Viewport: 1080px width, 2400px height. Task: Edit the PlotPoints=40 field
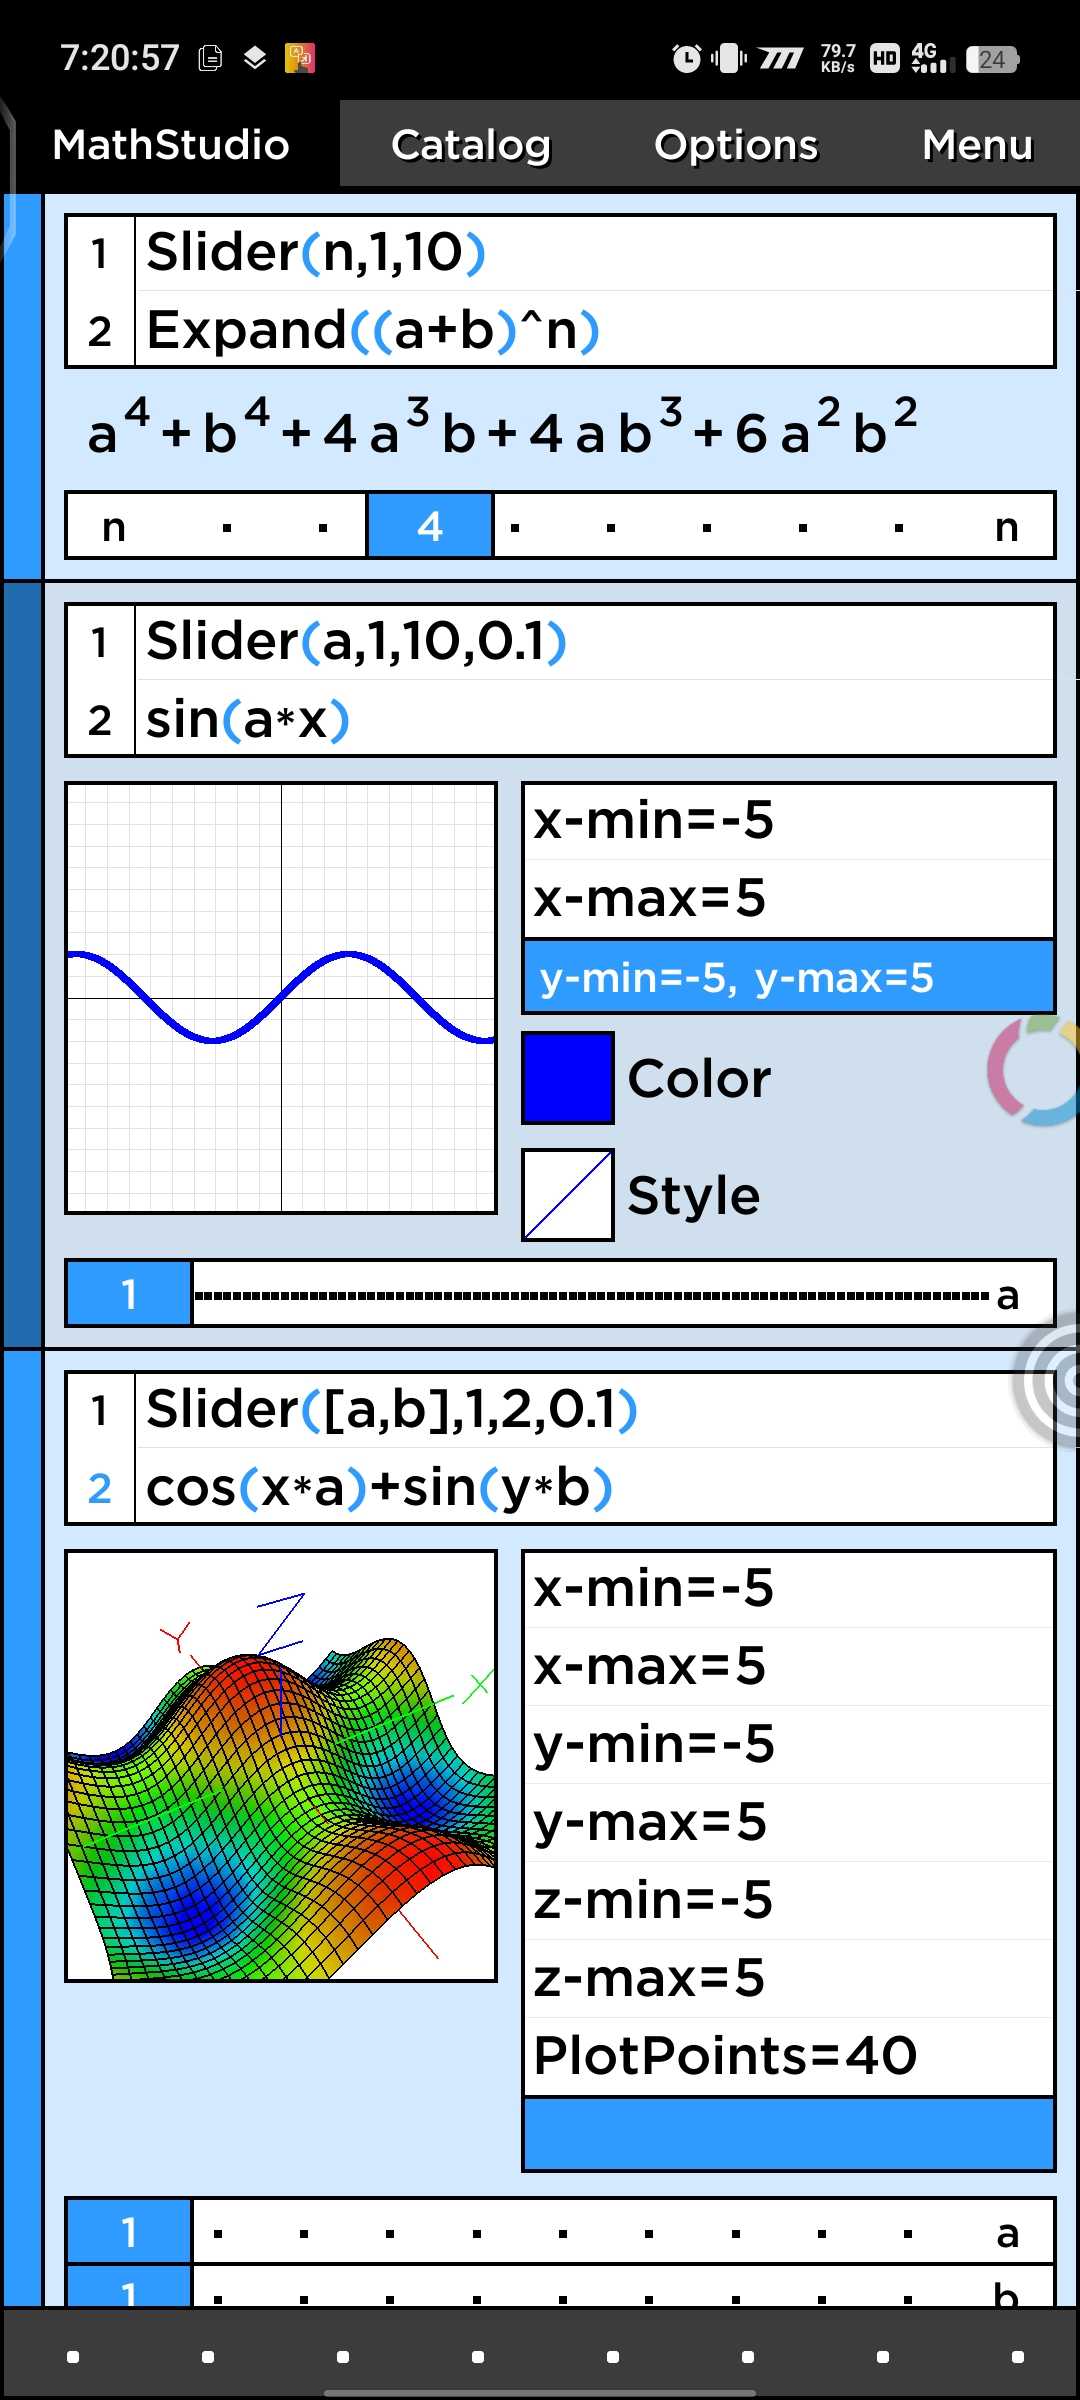tap(788, 2056)
